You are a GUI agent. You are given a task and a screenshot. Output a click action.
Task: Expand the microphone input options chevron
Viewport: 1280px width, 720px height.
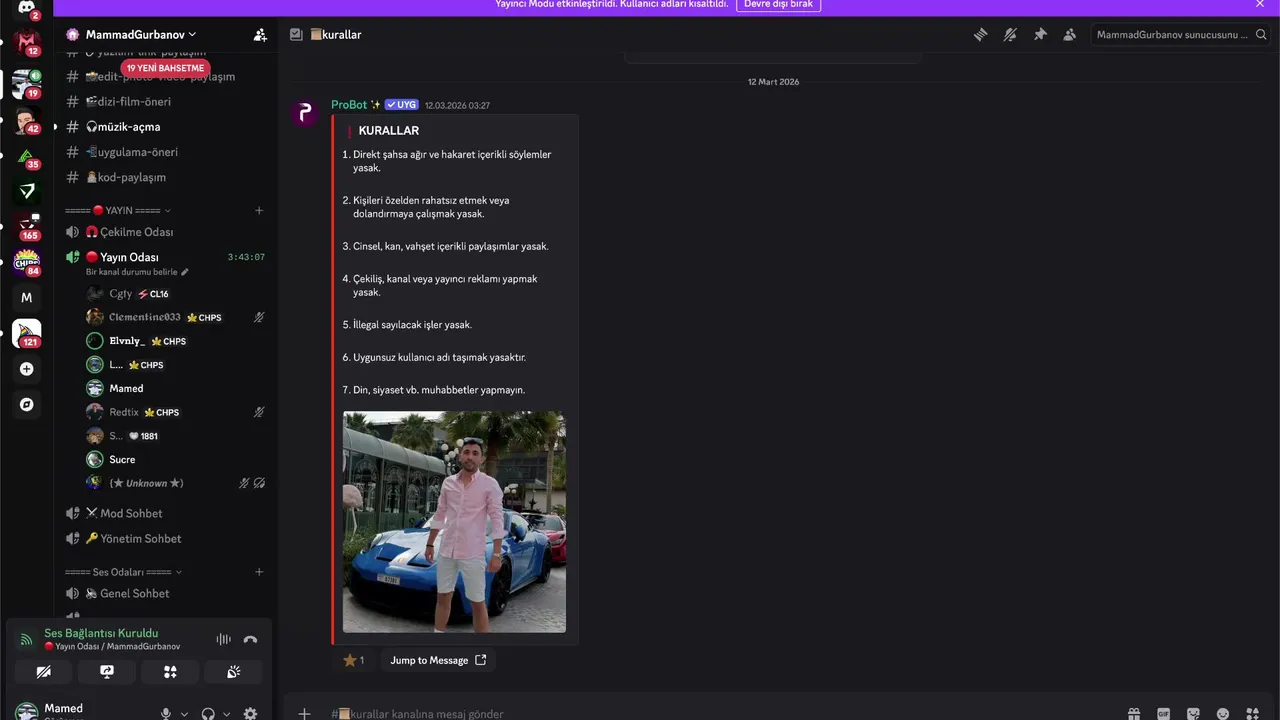click(184, 714)
